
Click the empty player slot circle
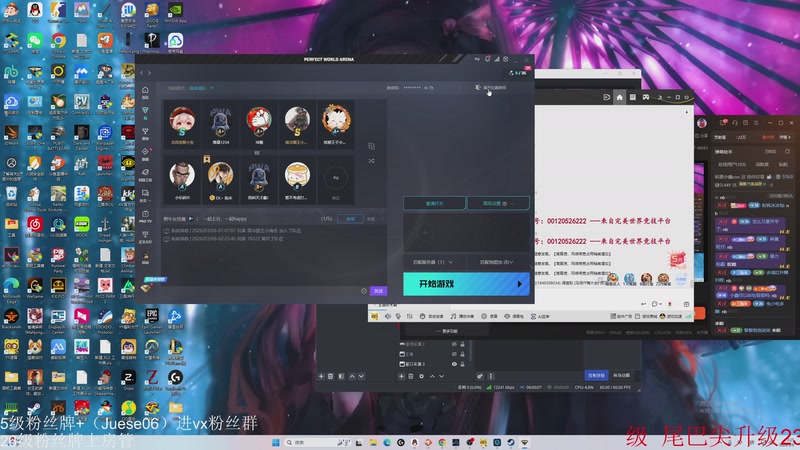point(336,178)
